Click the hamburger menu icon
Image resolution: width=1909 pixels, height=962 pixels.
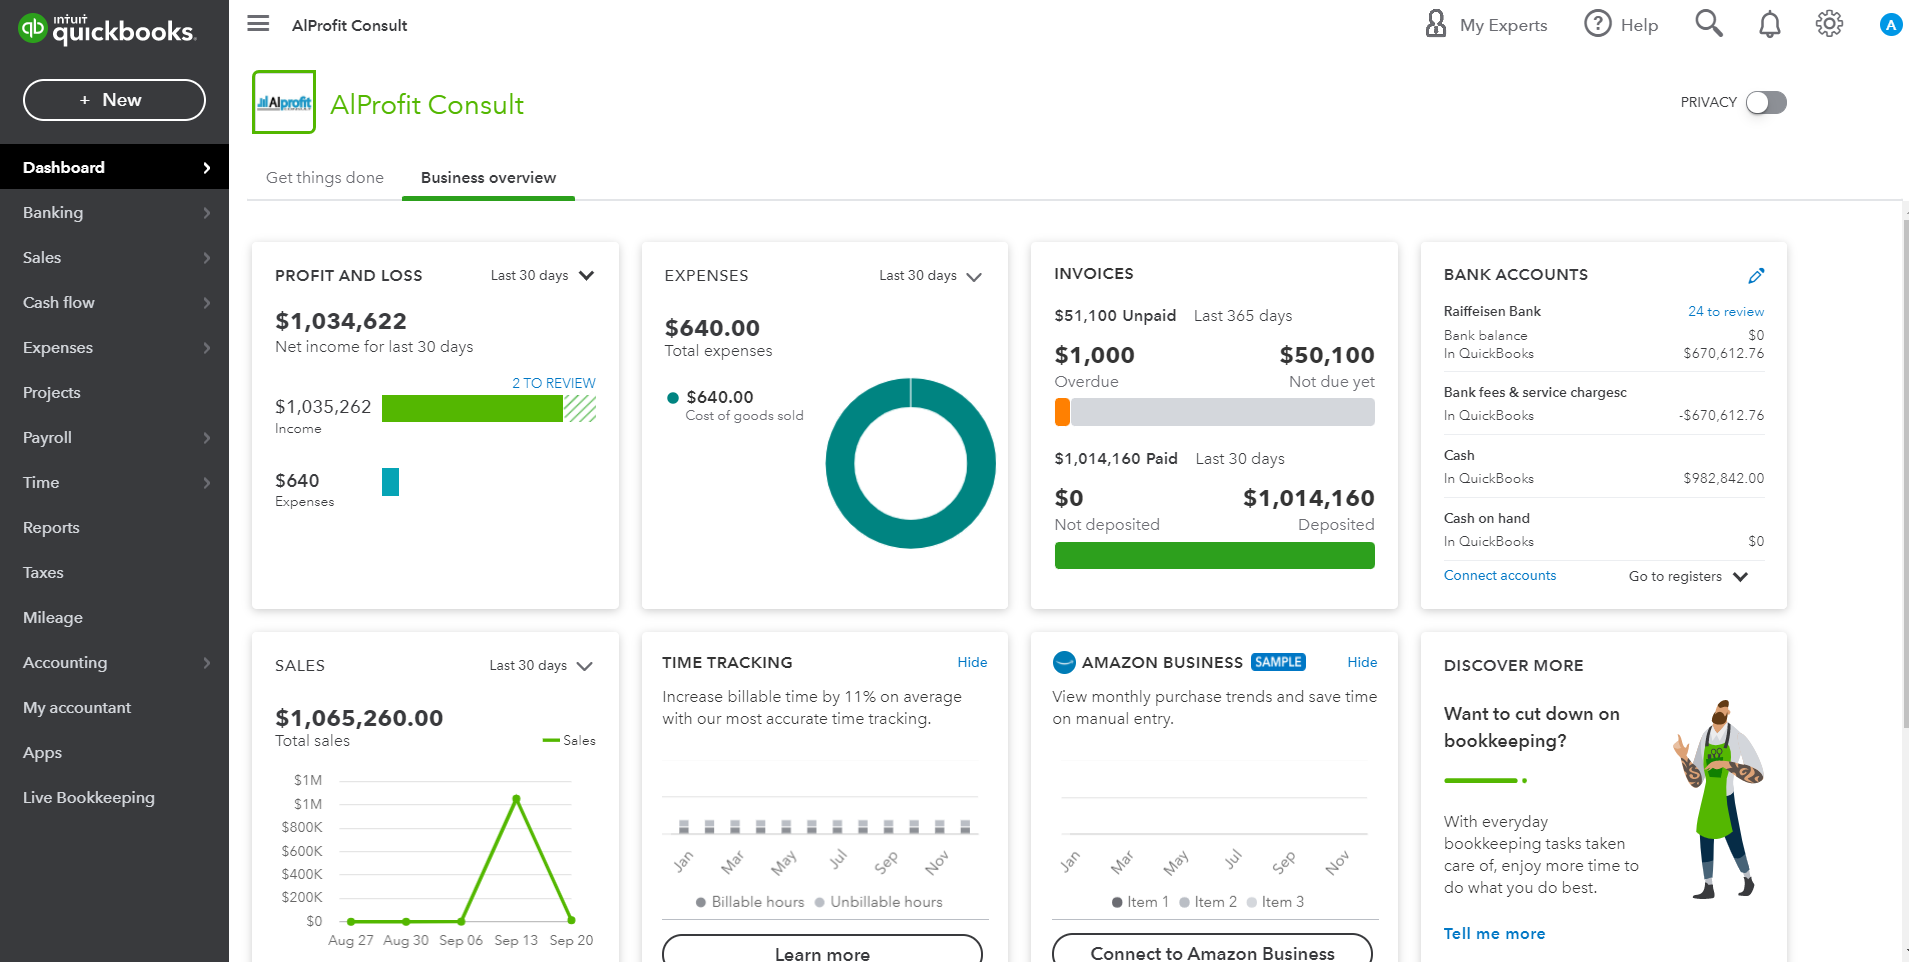point(258,24)
